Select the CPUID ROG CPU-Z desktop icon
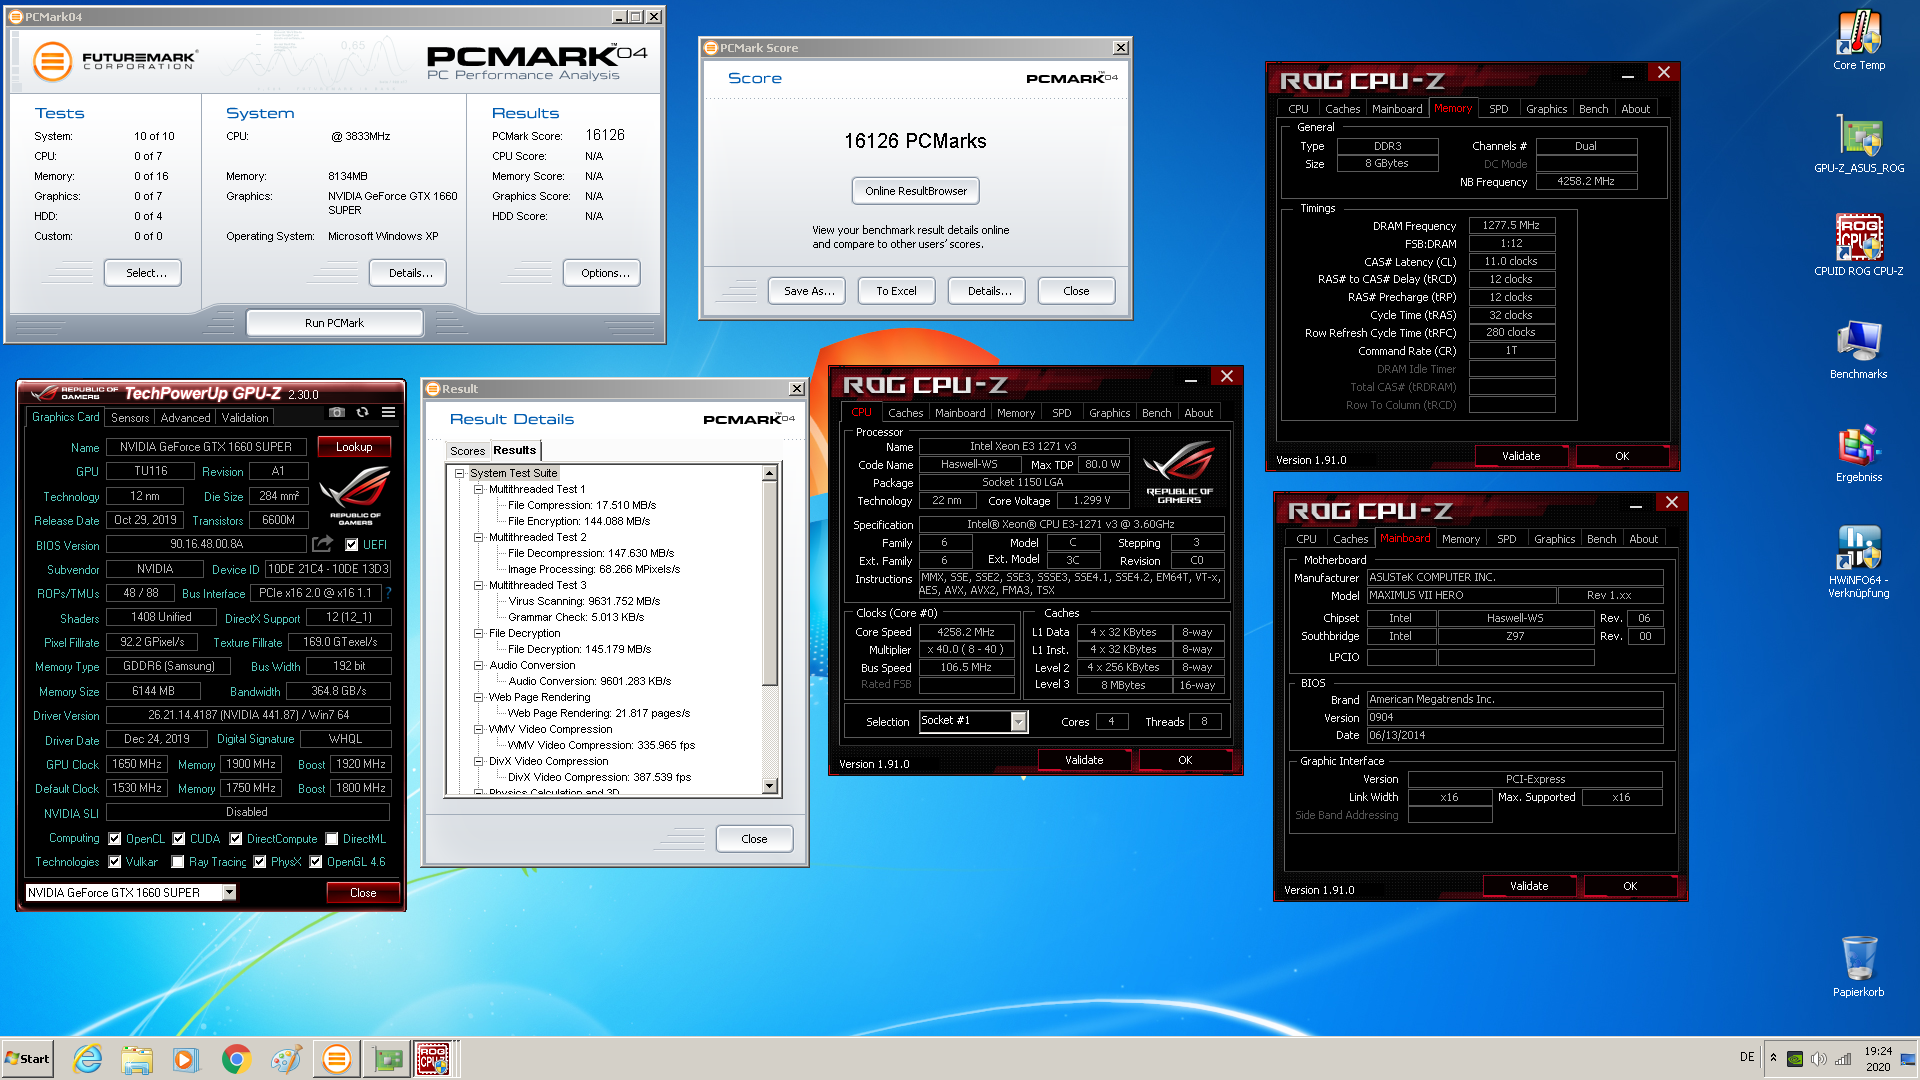The height and width of the screenshot is (1080, 1920). tap(1859, 246)
